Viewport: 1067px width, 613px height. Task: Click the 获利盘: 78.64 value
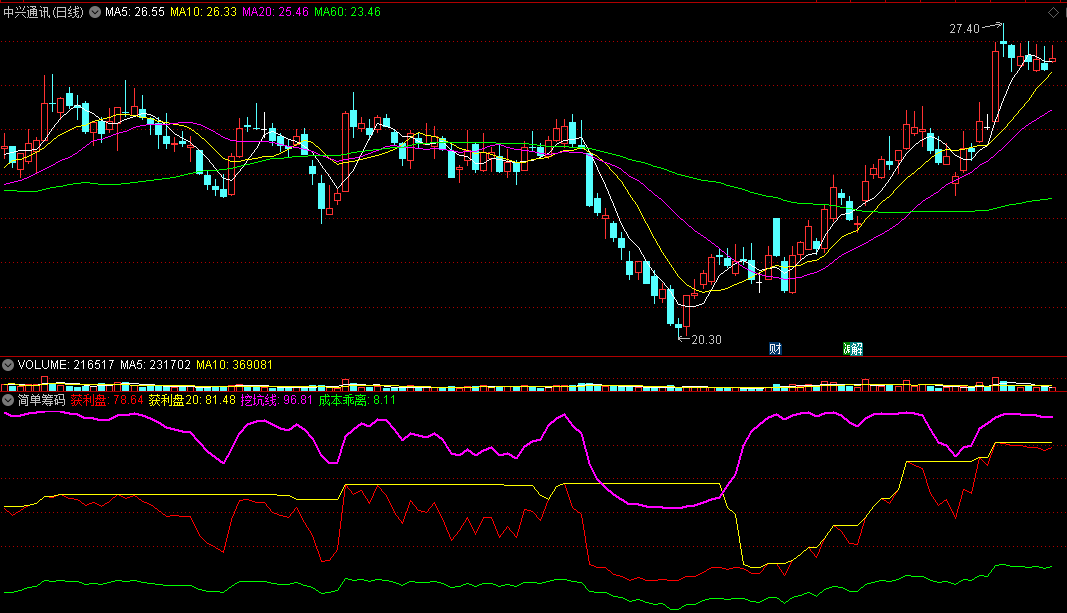[107, 400]
